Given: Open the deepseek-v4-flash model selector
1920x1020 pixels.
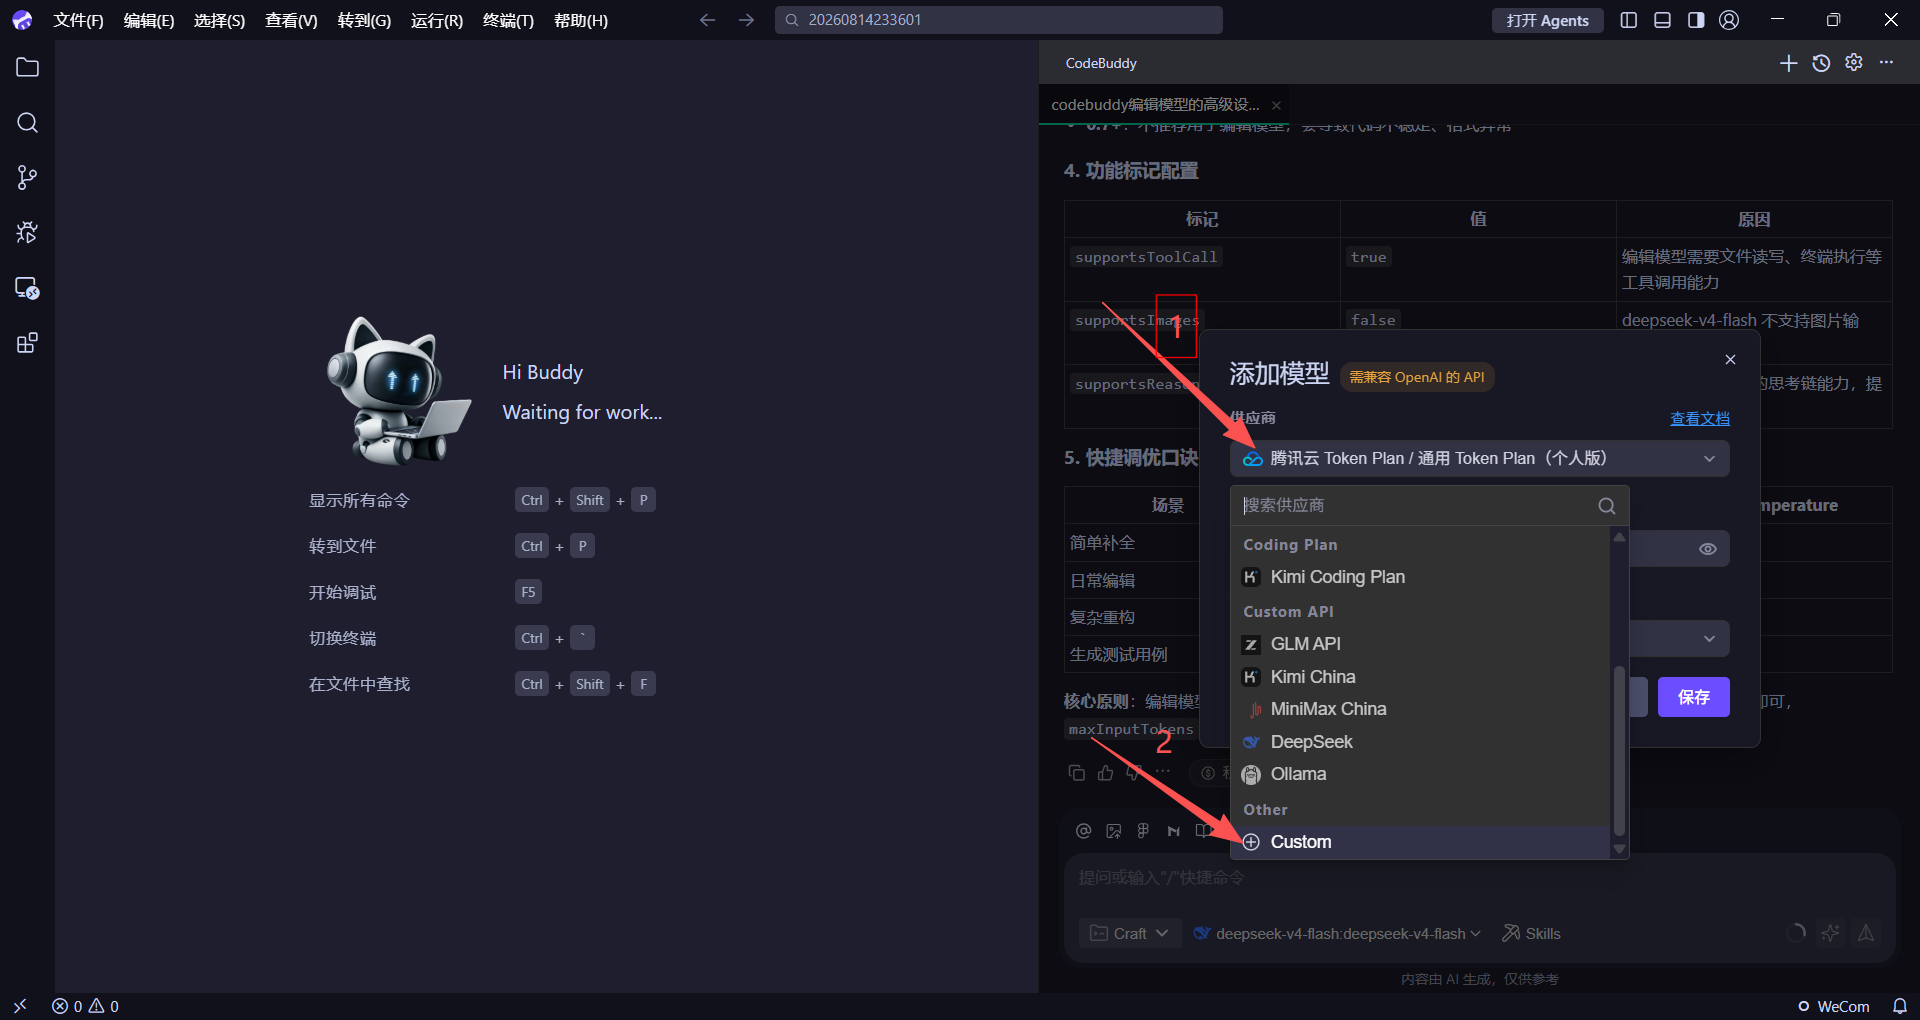Looking at the screenshot, I should 1338,933.
